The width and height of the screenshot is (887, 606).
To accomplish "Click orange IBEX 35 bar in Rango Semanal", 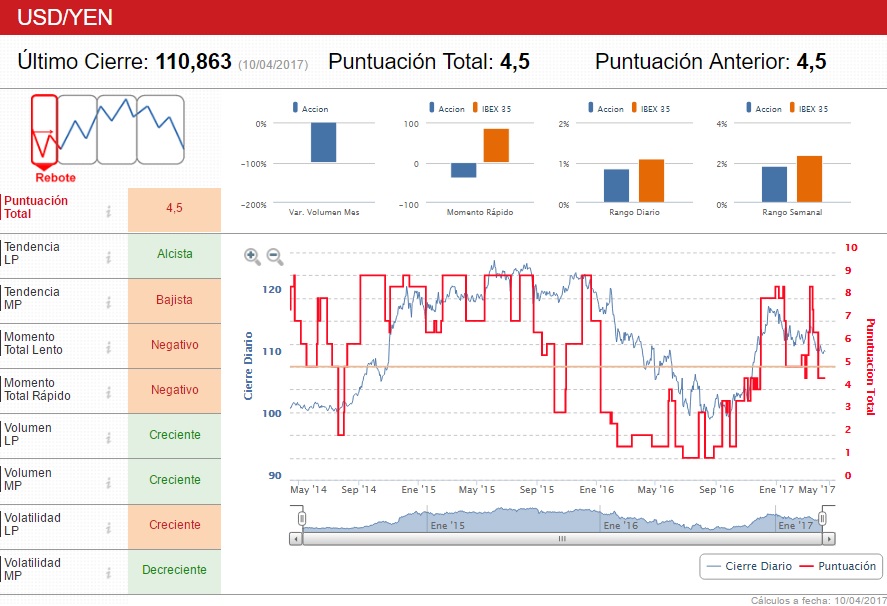I will pyautogui.click(x=810, y=179).
